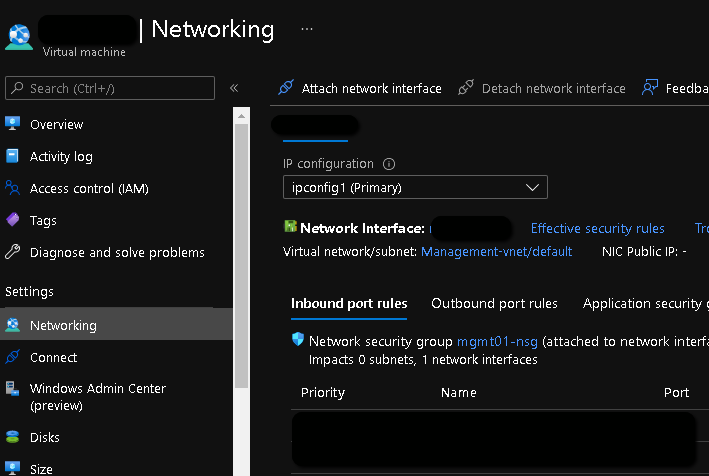Click the Networking sidebar icon

pos(13,325)
